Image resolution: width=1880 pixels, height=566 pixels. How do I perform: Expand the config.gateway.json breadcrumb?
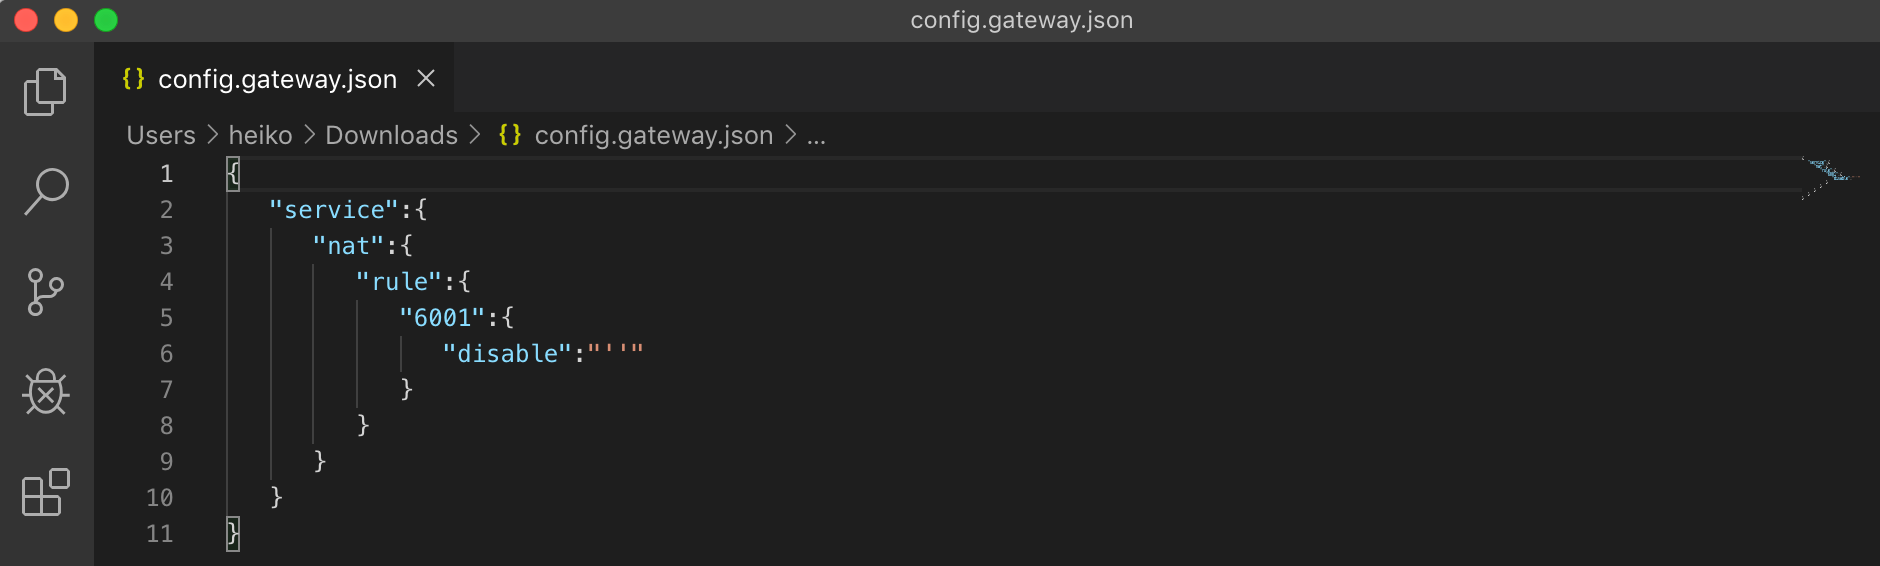pos(654,135)
